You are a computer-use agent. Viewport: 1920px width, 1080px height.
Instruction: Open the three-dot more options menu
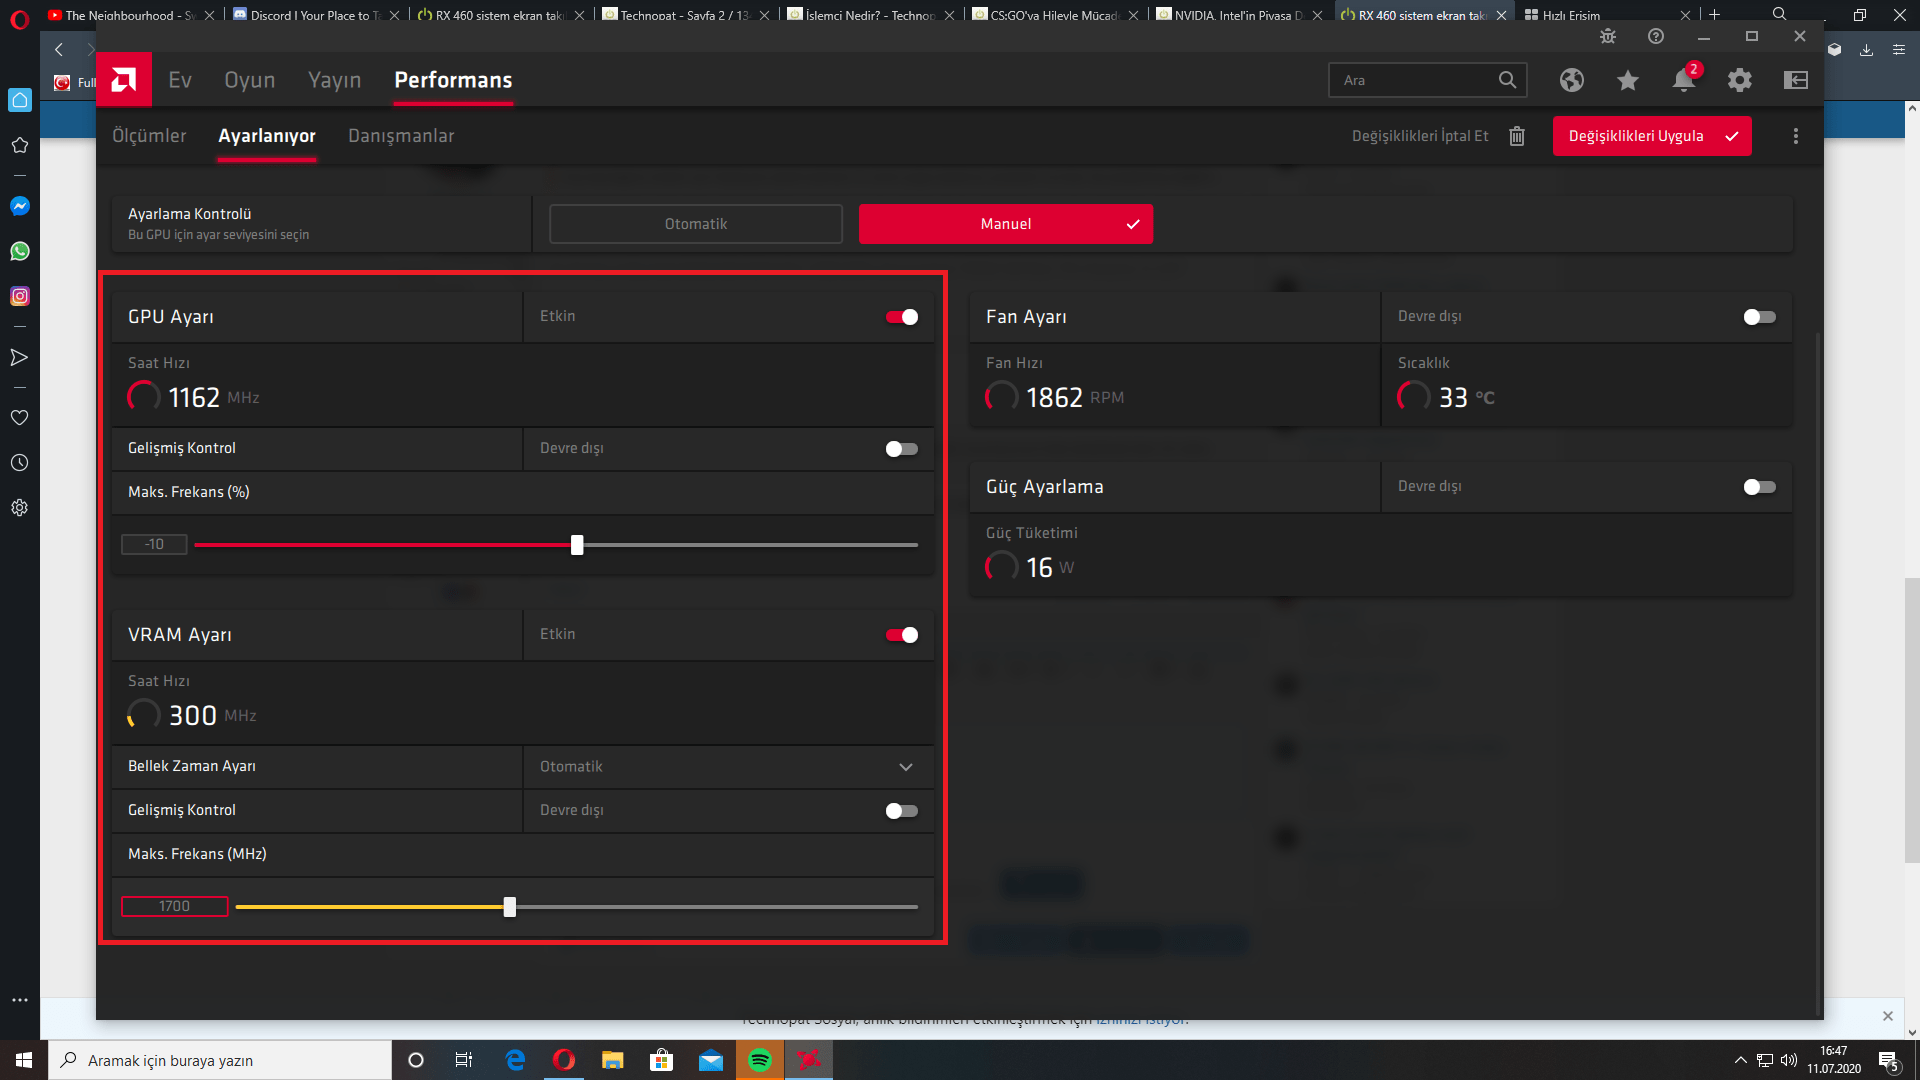click(x=1795, y=136)
